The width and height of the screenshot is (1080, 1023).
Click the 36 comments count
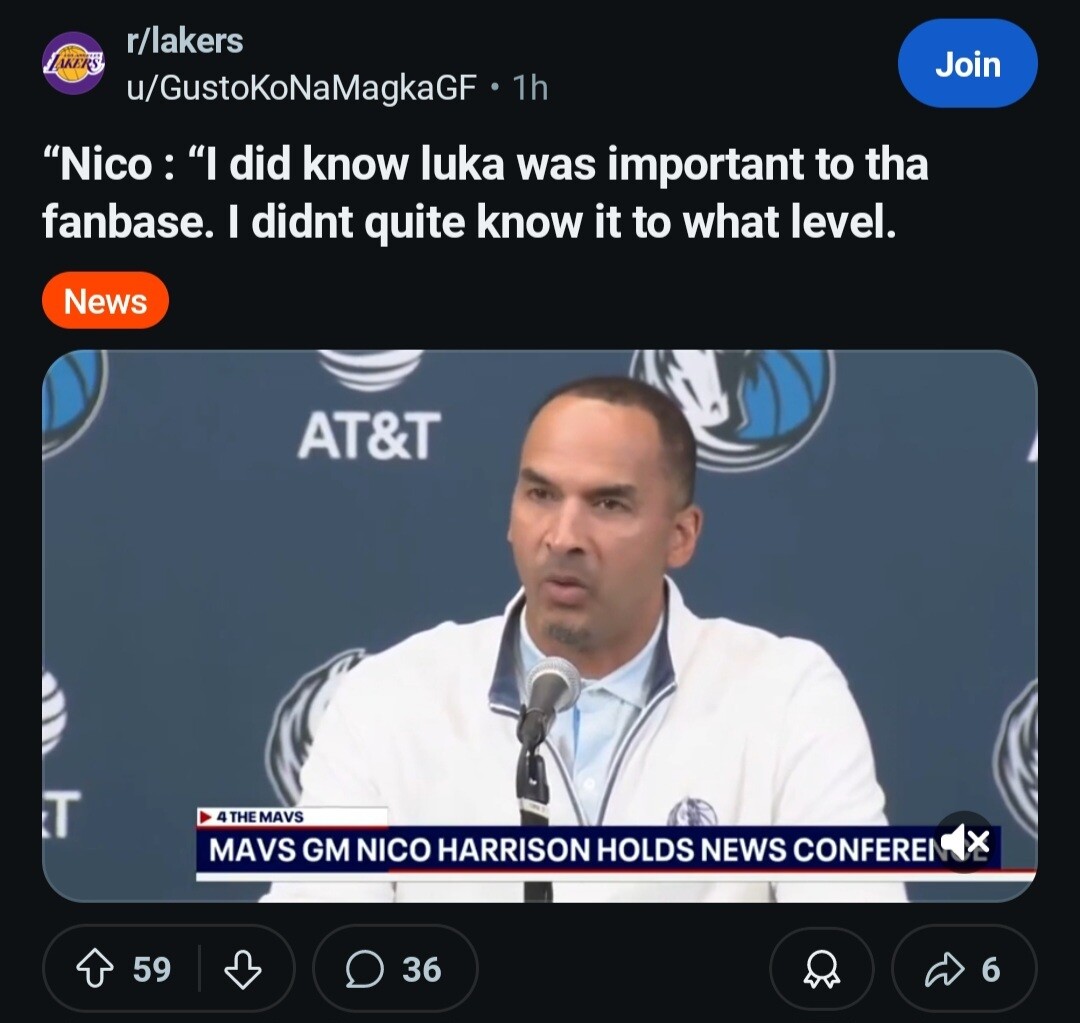point(421,968)
